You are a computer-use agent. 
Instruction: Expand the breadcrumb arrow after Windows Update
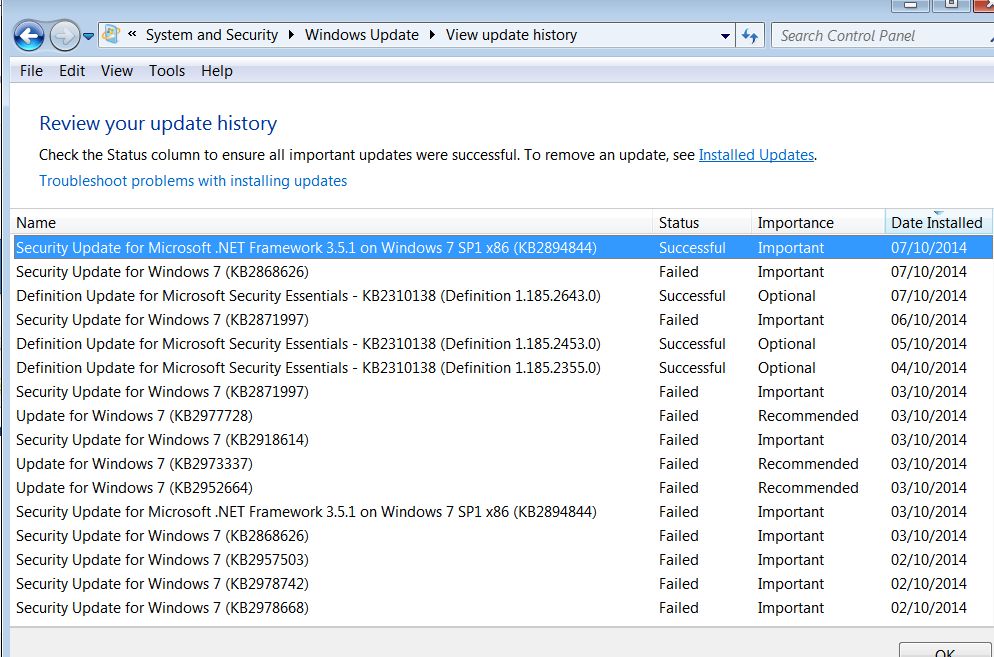click(x=432, y=35)
